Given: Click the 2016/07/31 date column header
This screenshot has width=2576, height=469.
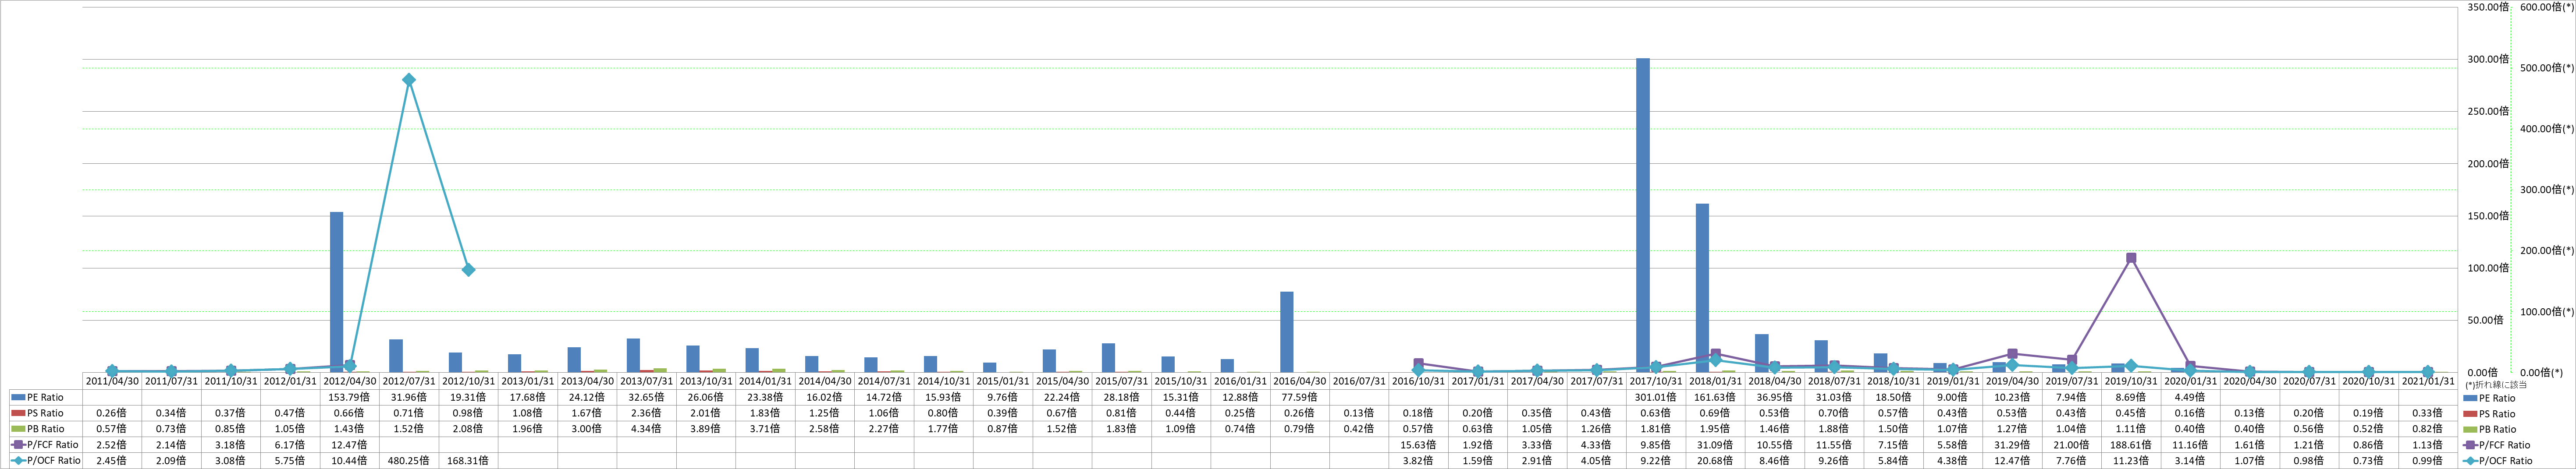Looking at the screenshot, I should (1359, 381).
